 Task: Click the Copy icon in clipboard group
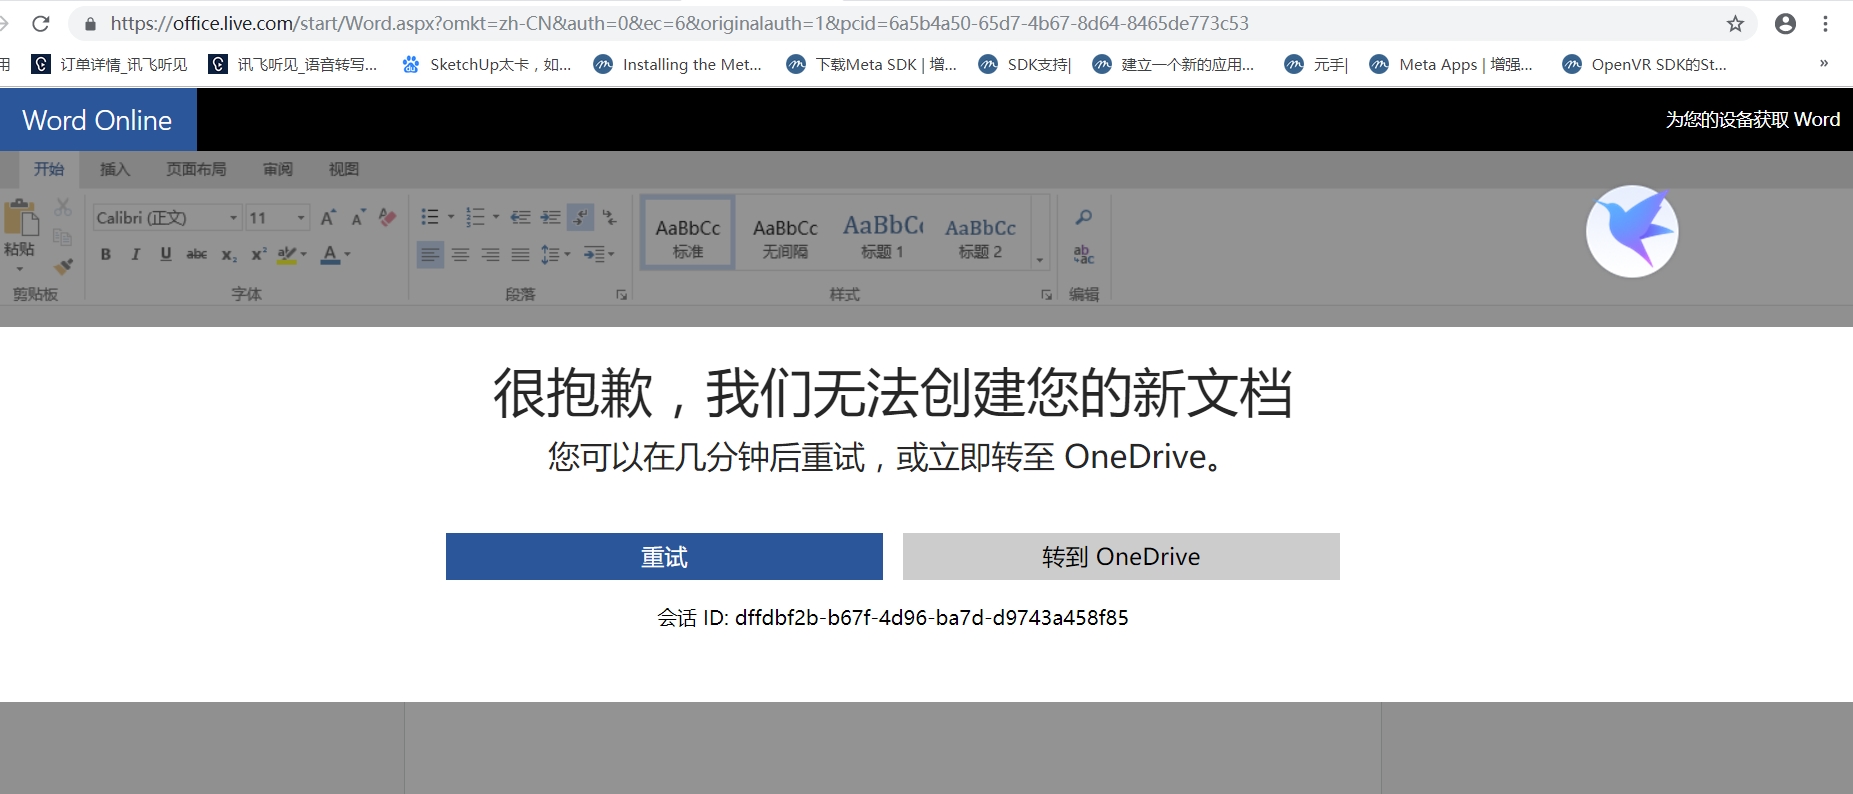63,237
